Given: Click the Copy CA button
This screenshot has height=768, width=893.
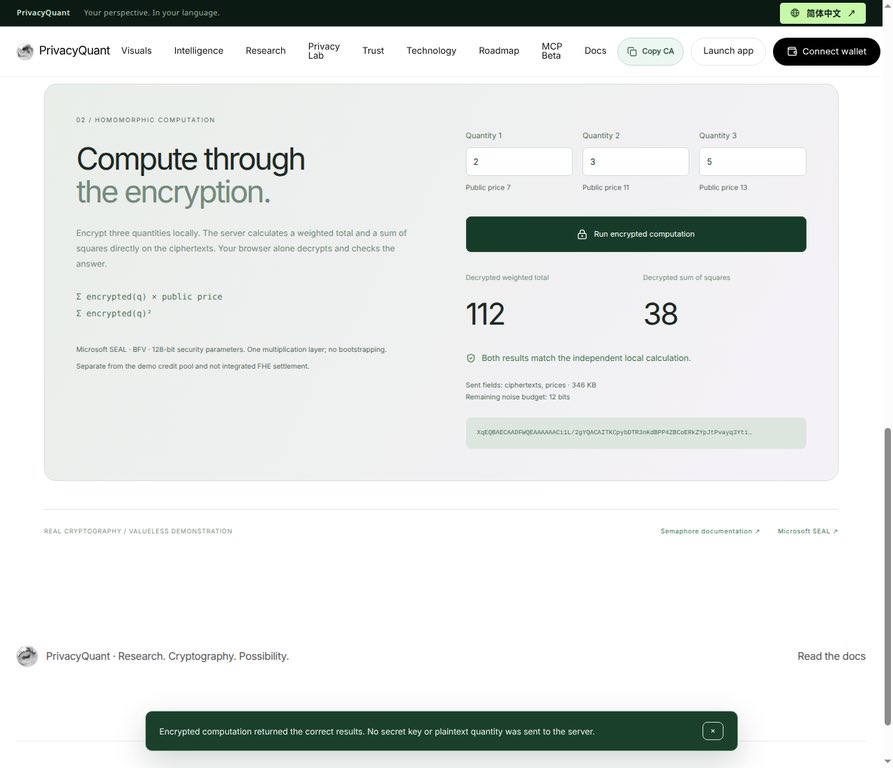Looking at the screenshot, I should click(650, 51).
